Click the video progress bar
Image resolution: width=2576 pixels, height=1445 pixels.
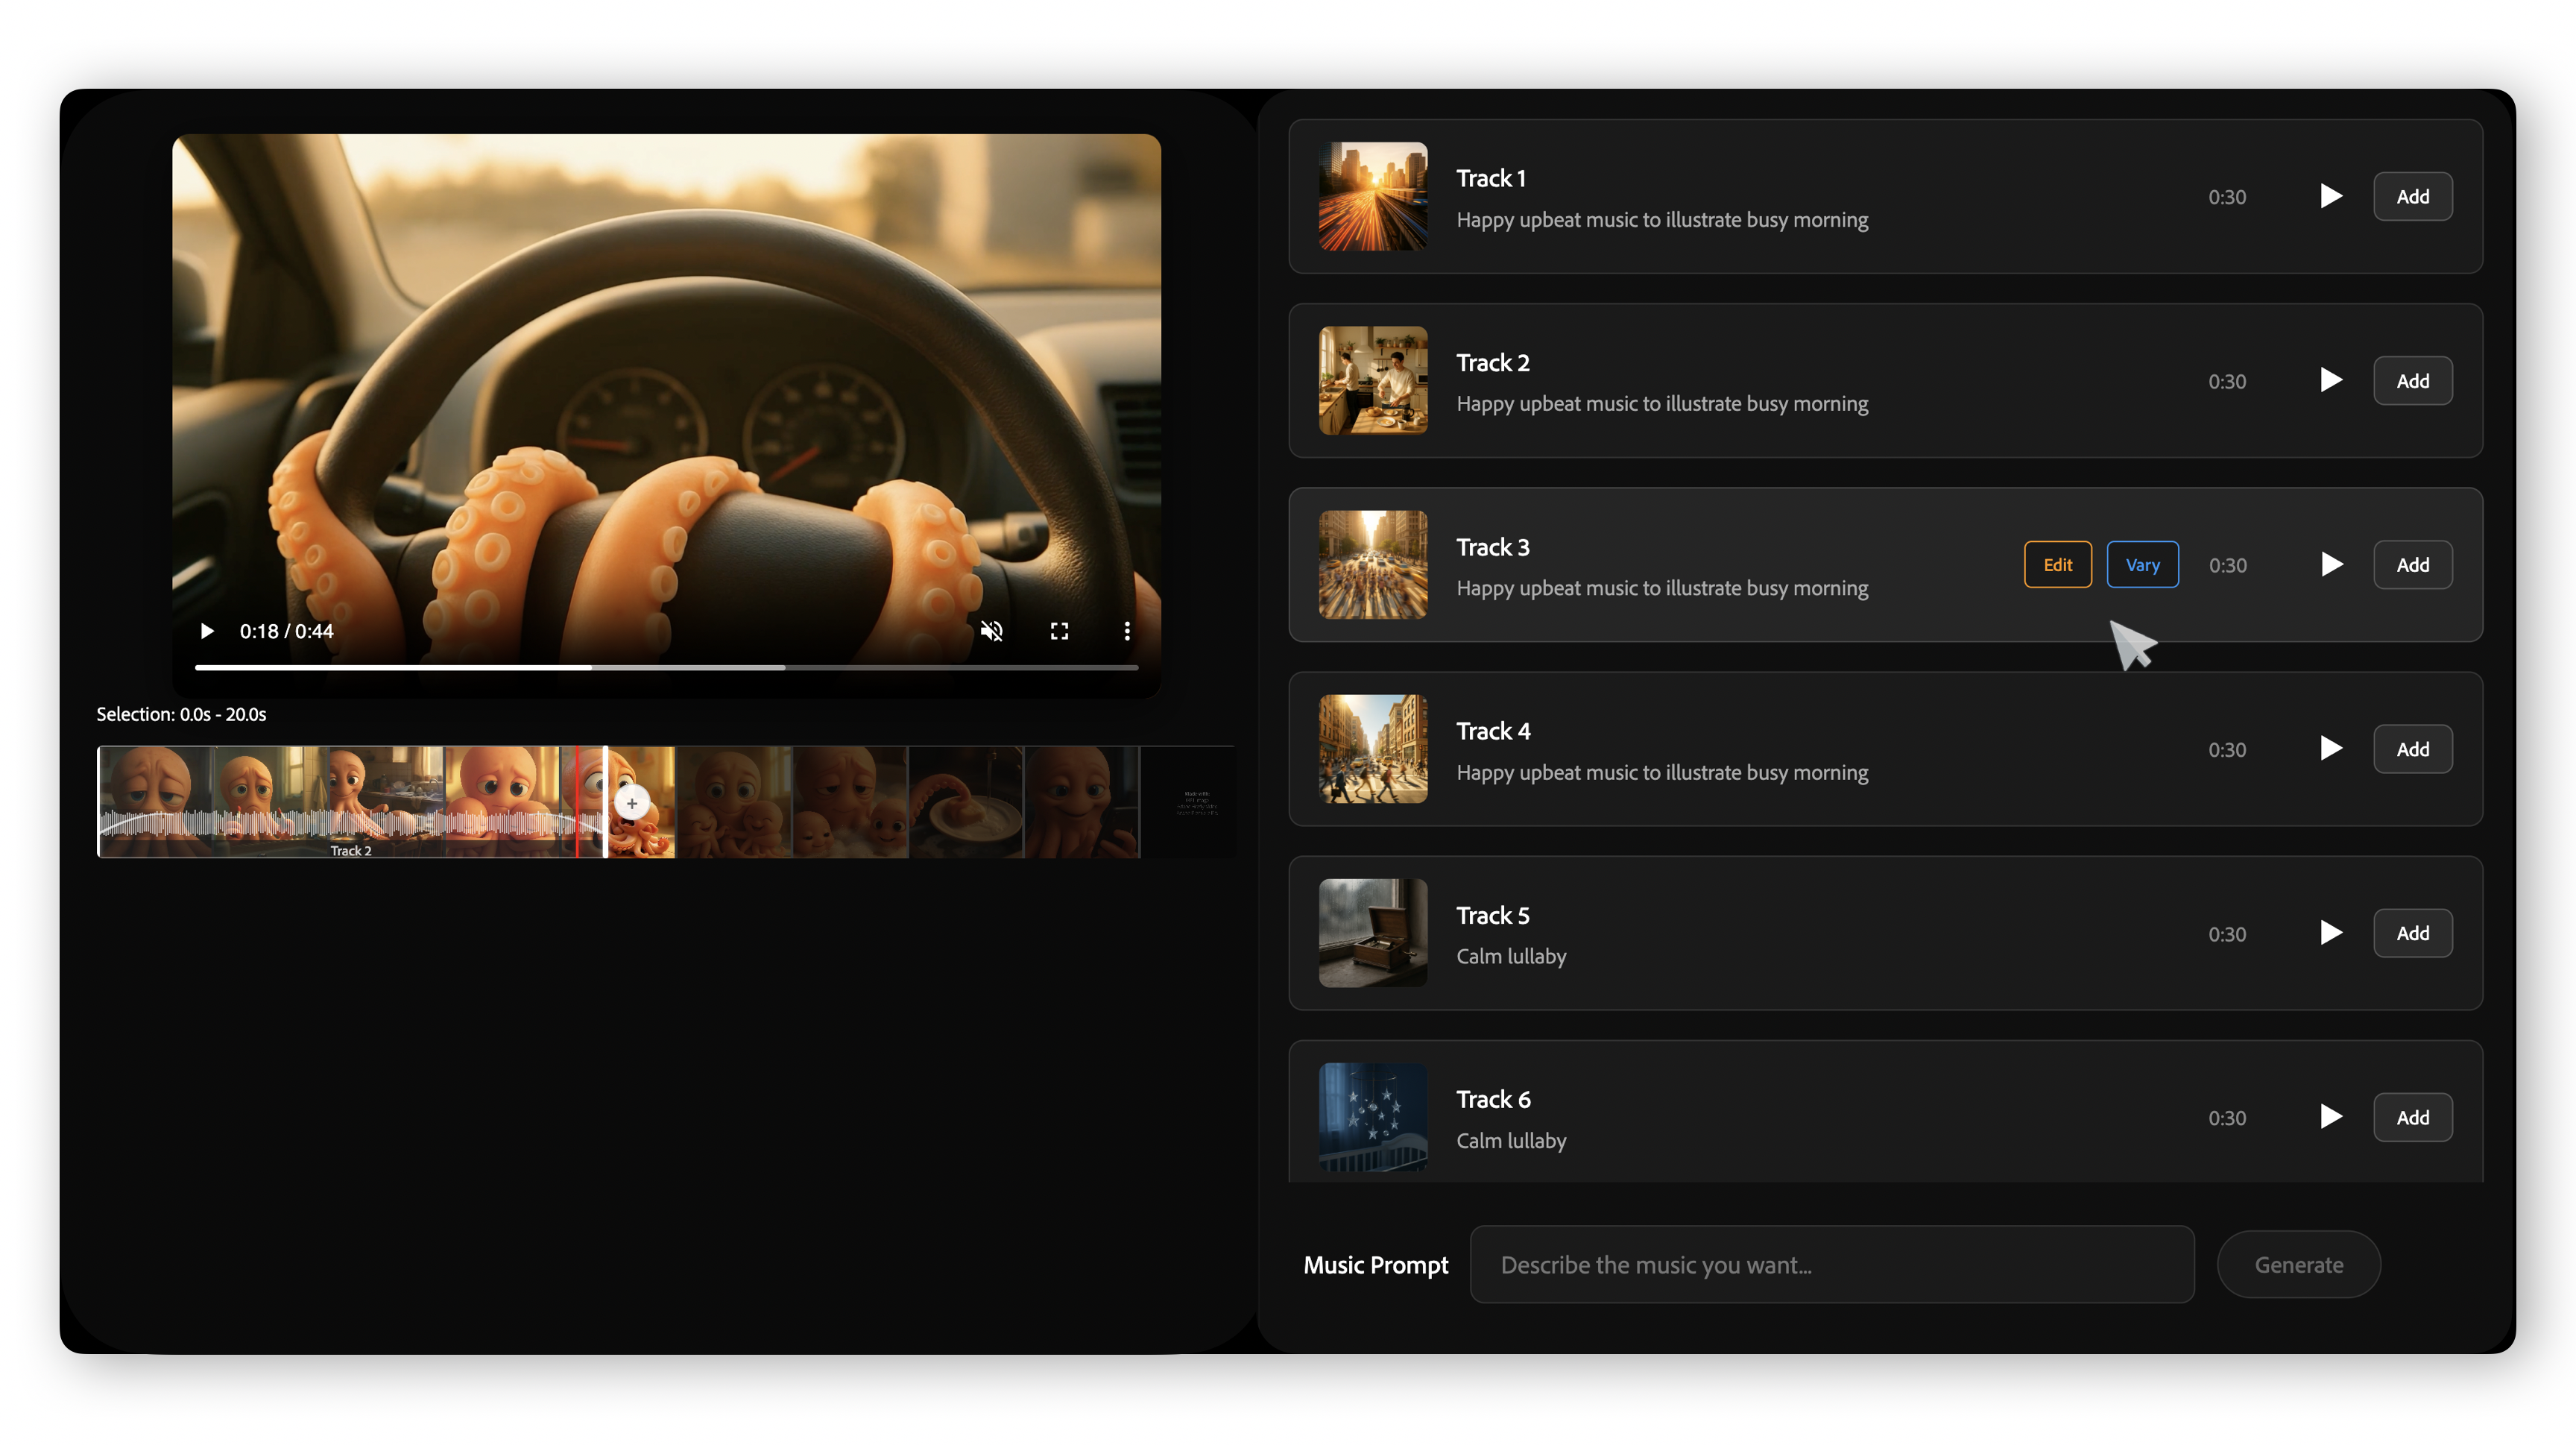click(x=666, y=667)
